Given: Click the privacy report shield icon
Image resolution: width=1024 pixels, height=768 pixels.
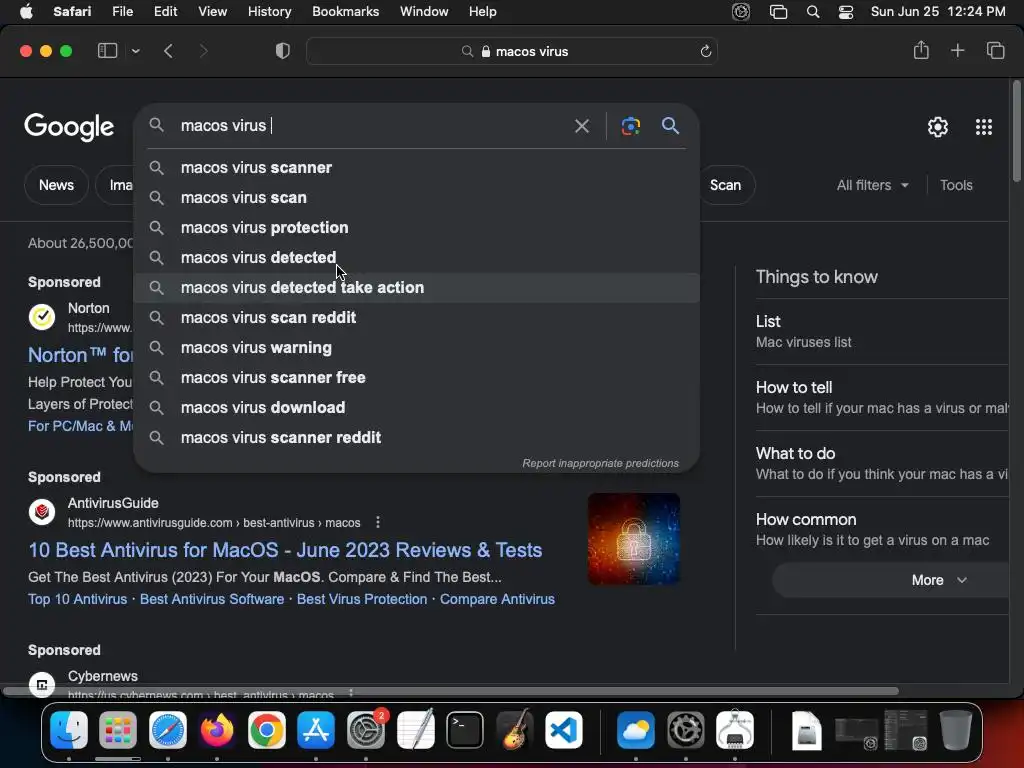Looking at the screenshot, I should (x=283, y=51).
